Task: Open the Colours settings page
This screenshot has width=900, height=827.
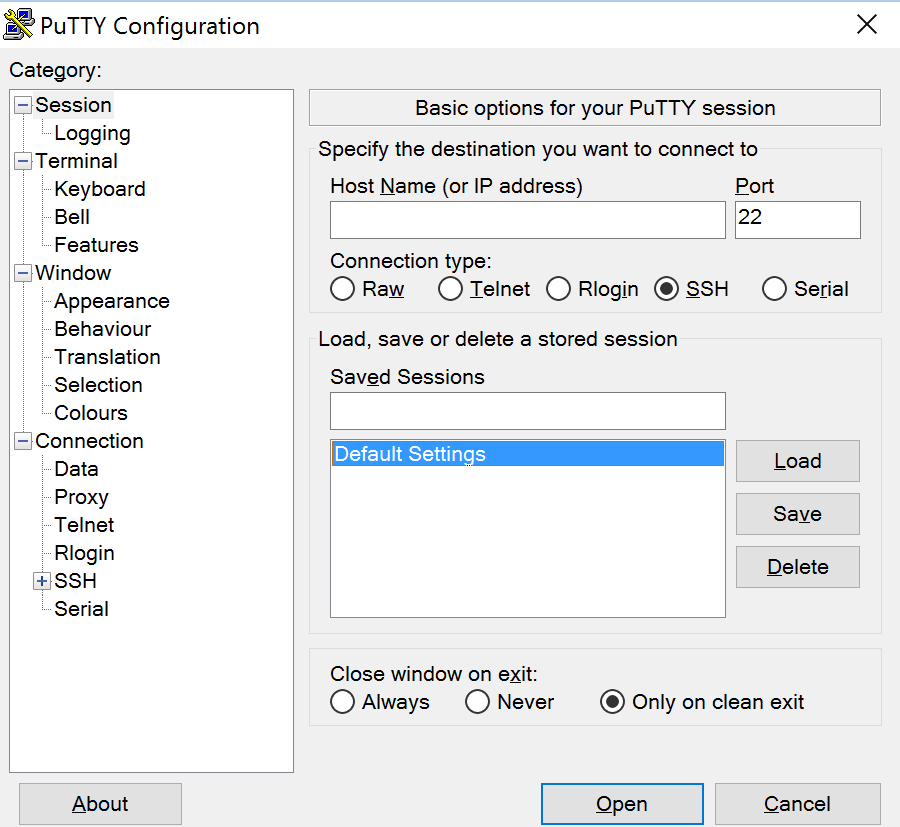Action: click(90, 413)
